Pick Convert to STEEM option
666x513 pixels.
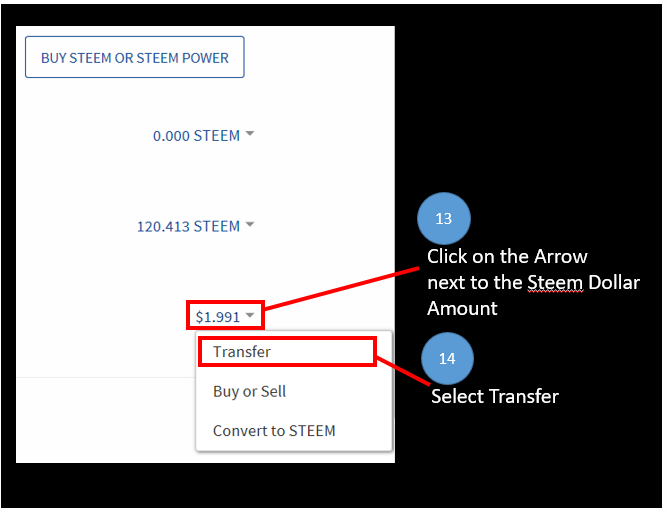click(x=274, y=431)
